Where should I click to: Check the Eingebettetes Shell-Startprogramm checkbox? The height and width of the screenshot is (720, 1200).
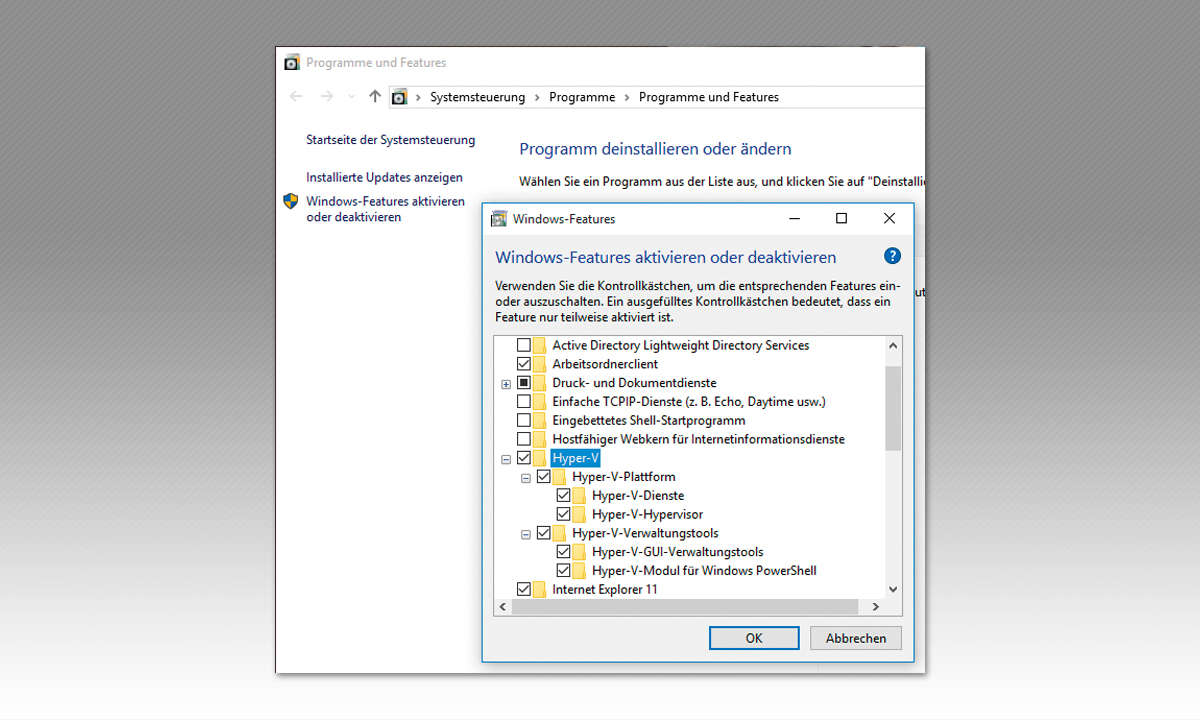click(524, 421)
